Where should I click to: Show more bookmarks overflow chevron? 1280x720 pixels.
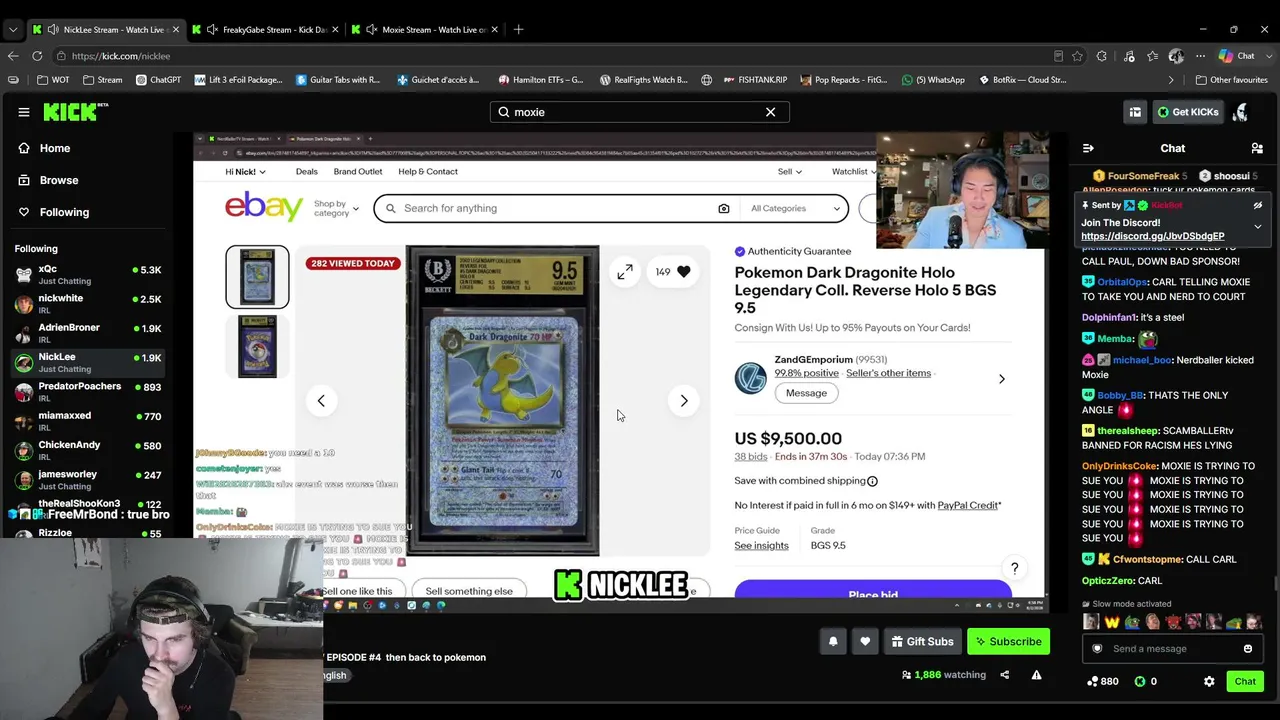pos(1171,80)
